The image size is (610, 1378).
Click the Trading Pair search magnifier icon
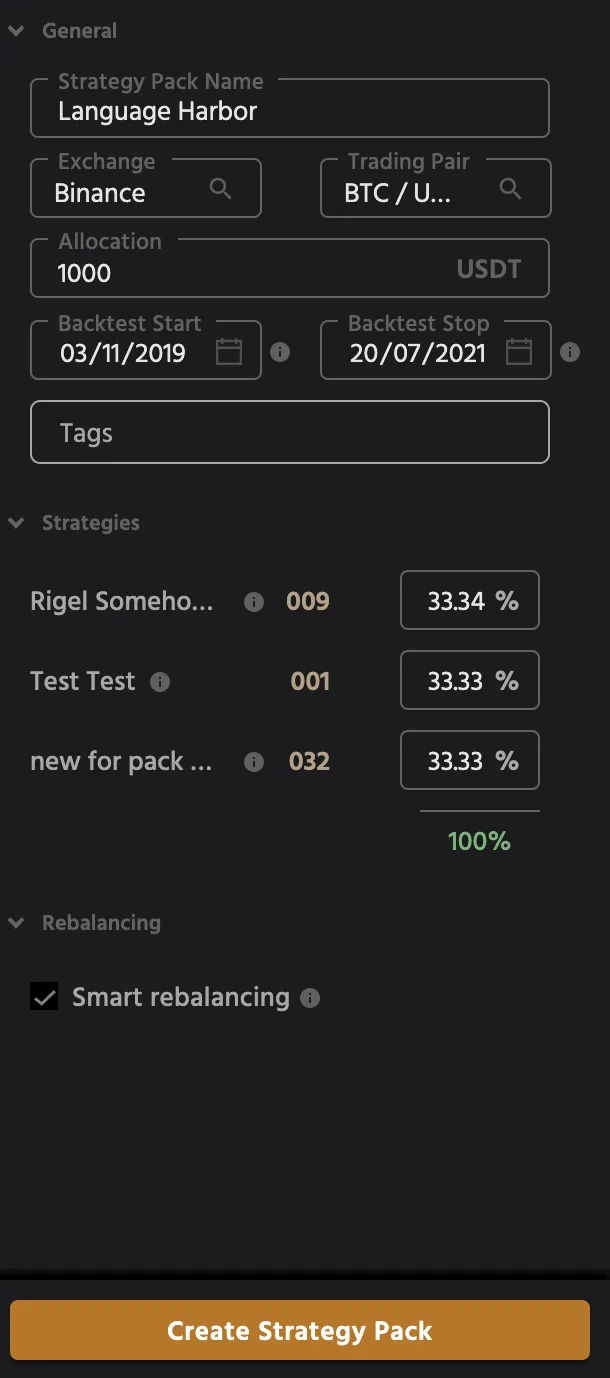511,188
